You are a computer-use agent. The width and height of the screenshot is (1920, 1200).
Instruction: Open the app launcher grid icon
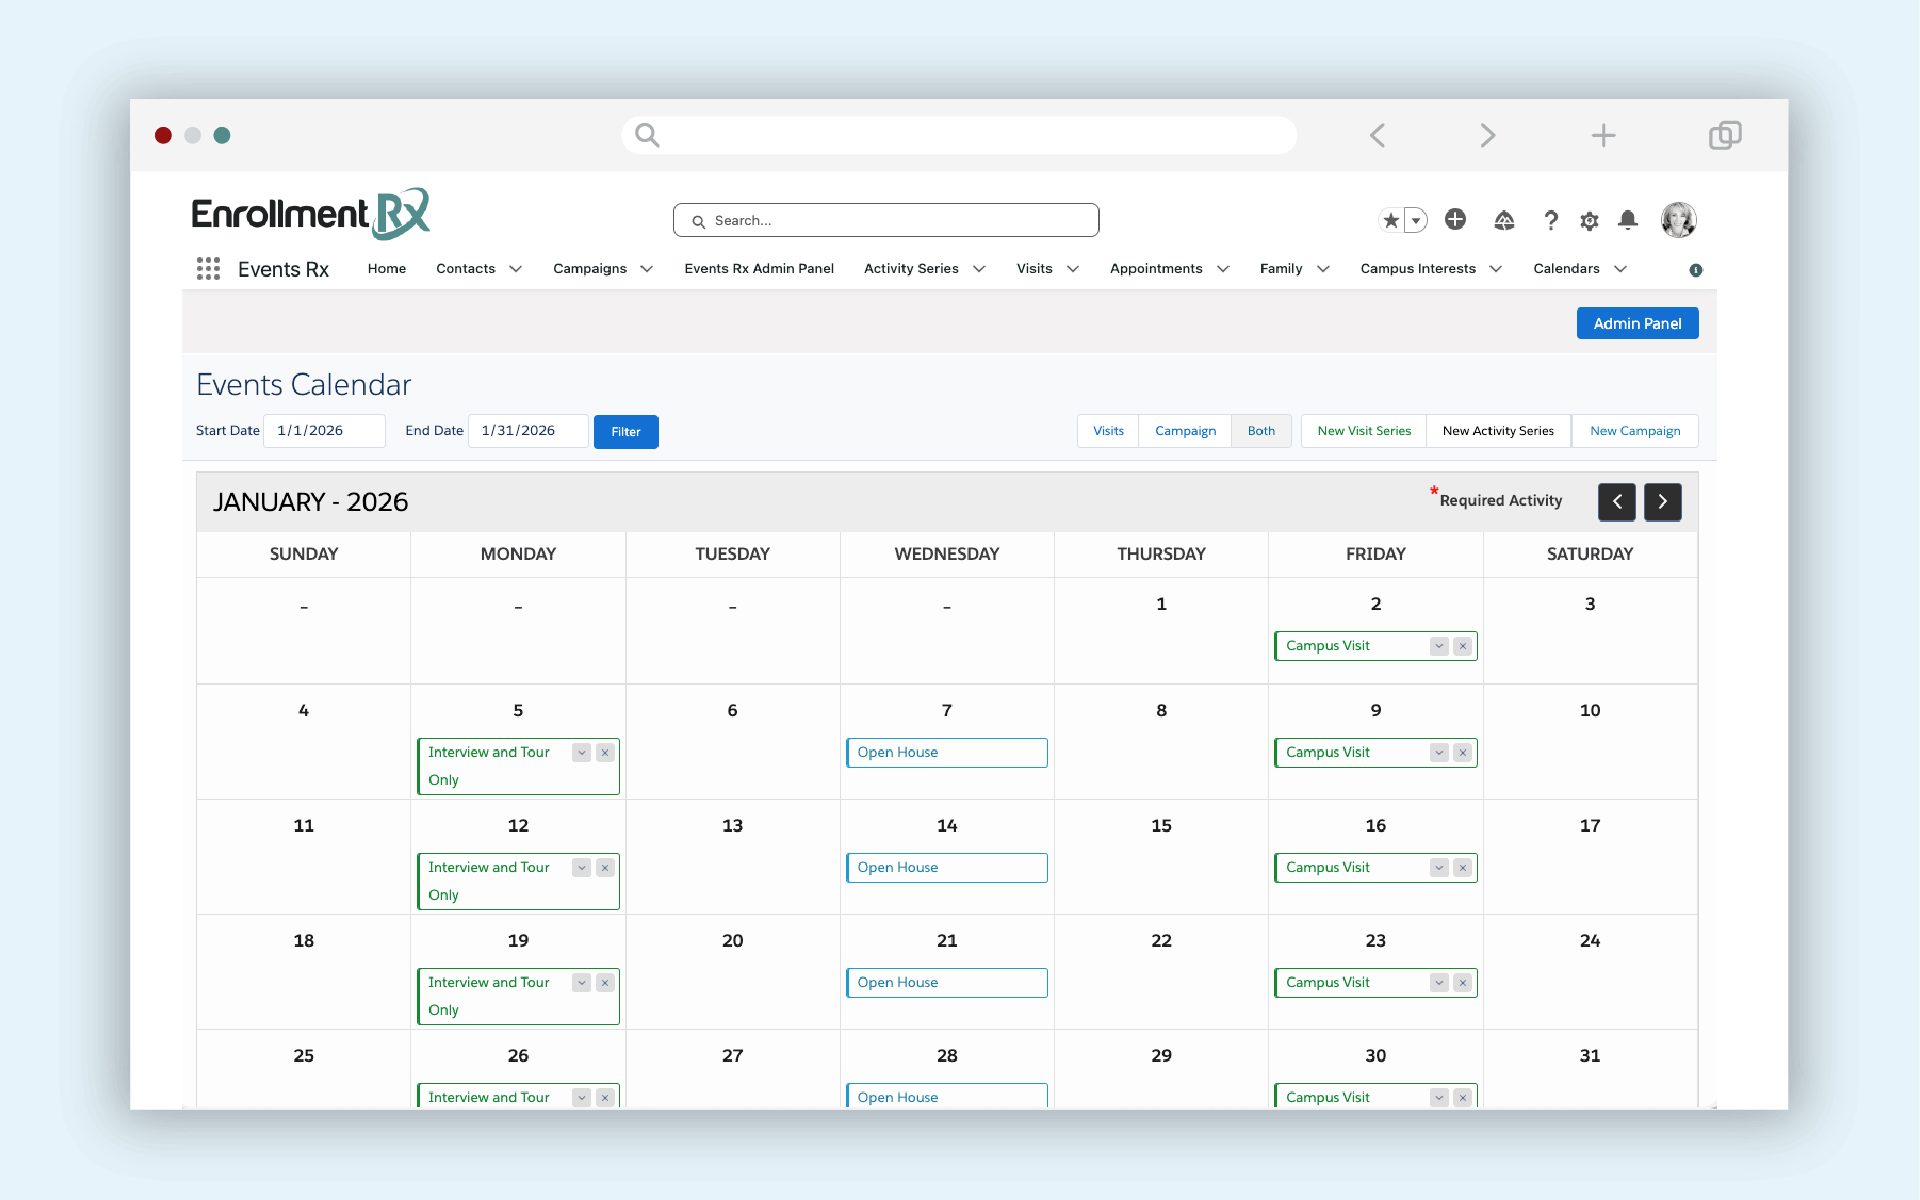pyautogui.click(x=208, y=269)
